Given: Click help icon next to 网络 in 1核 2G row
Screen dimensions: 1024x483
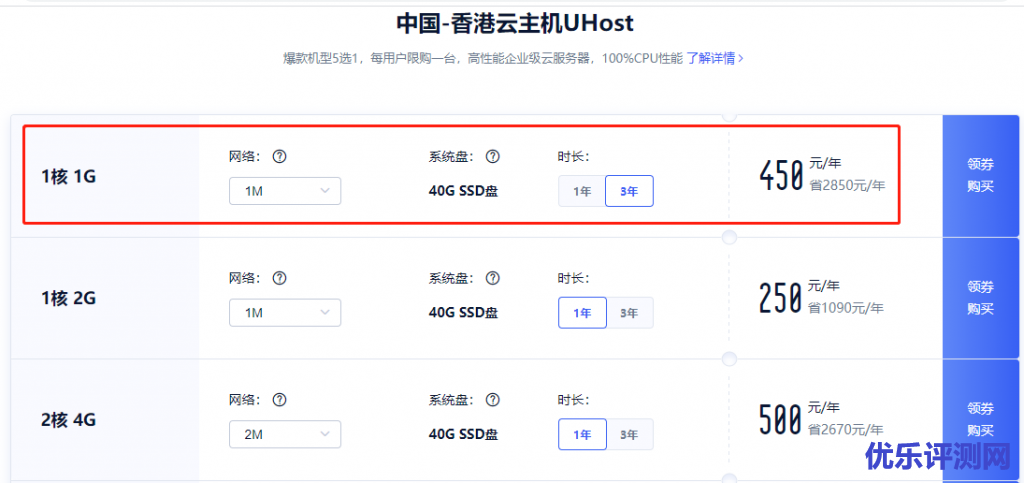Looking at the screenshot, I should [280, 278].
